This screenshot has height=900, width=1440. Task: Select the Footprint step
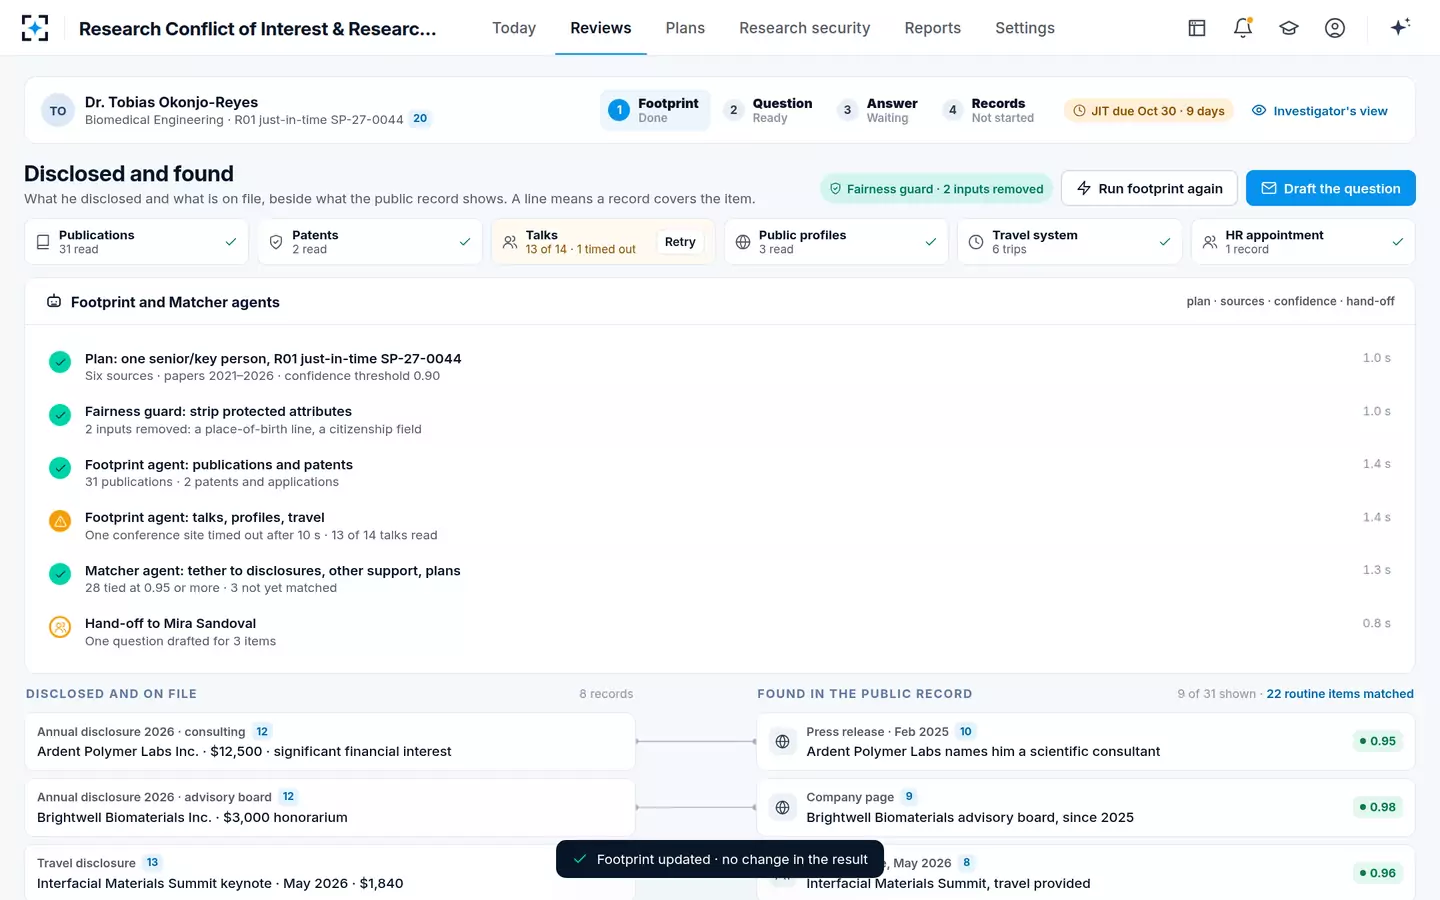pyautogui.click(x=655, y=111)
